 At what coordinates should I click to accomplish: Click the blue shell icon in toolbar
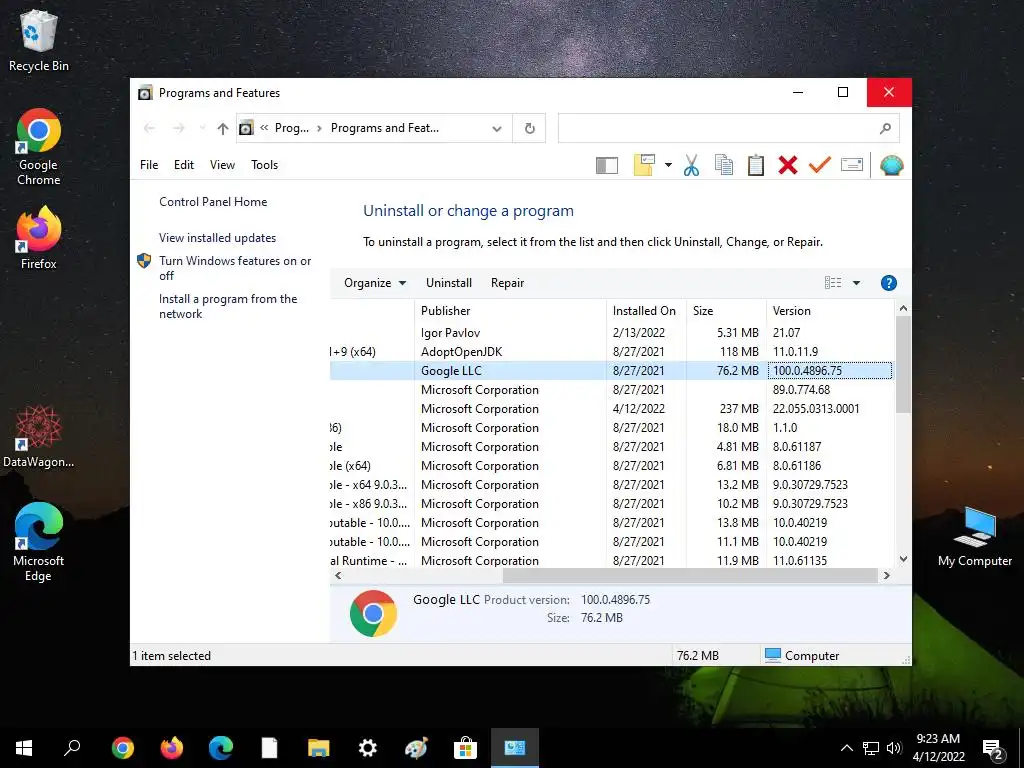891,165
